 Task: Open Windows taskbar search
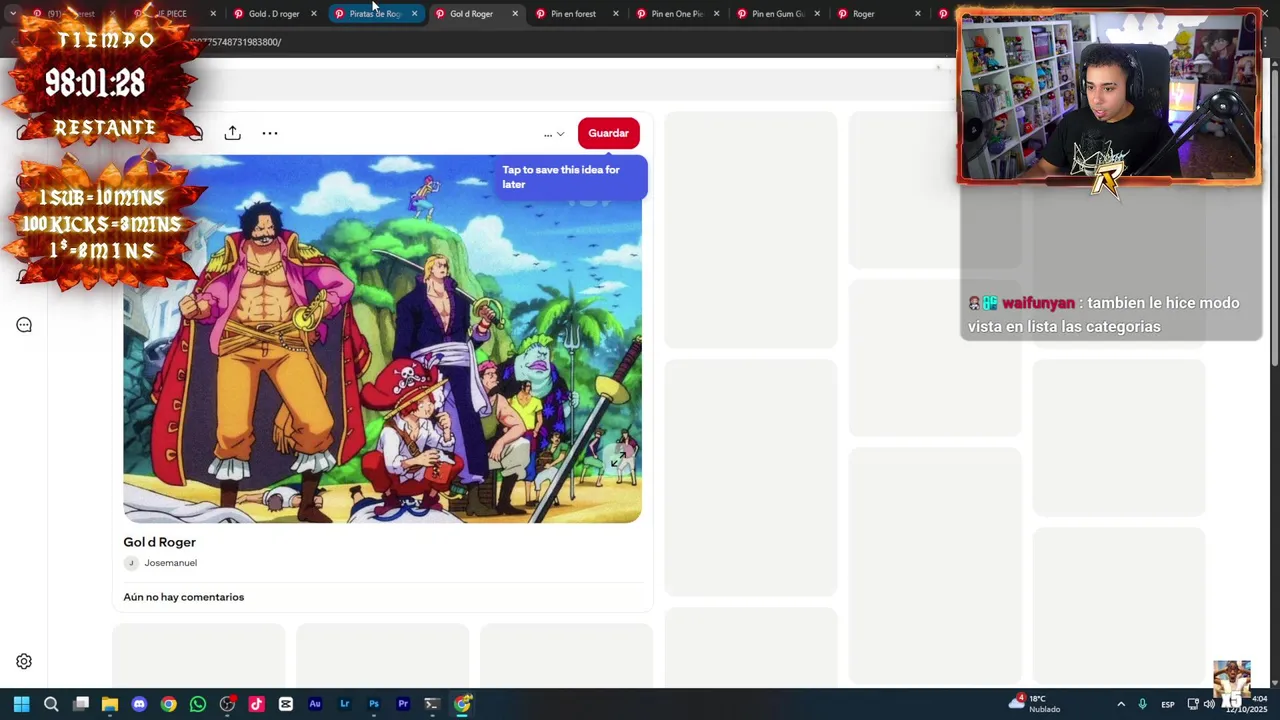coord(51,704)
